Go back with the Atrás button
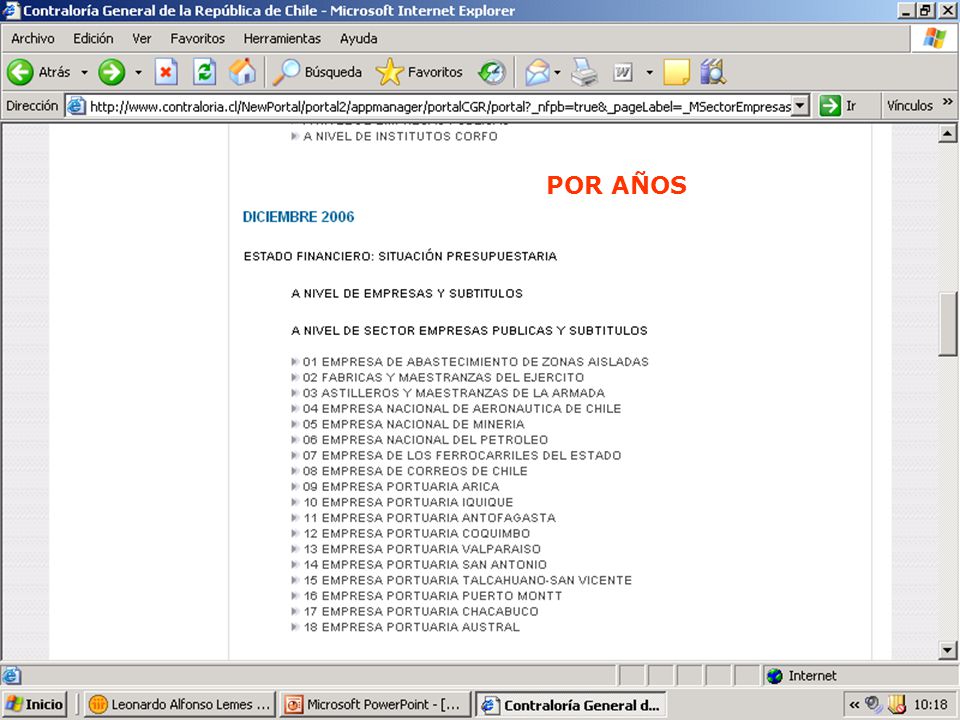This screenshot has width=960, height=720. [38, 72]
